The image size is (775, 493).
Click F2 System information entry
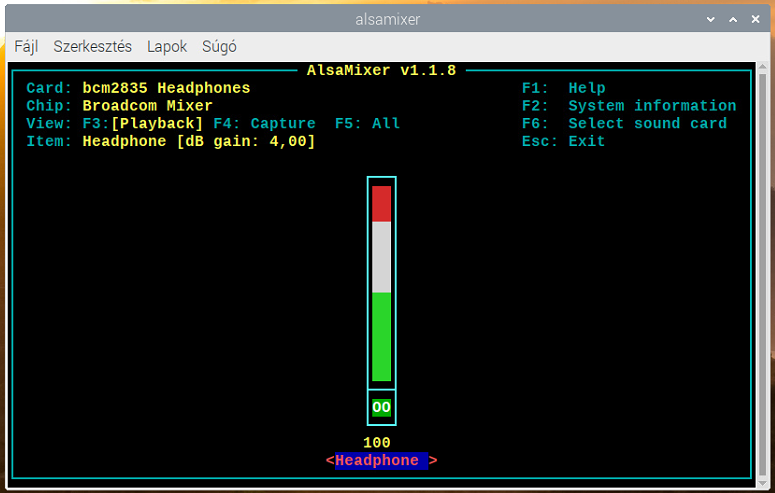629,106
